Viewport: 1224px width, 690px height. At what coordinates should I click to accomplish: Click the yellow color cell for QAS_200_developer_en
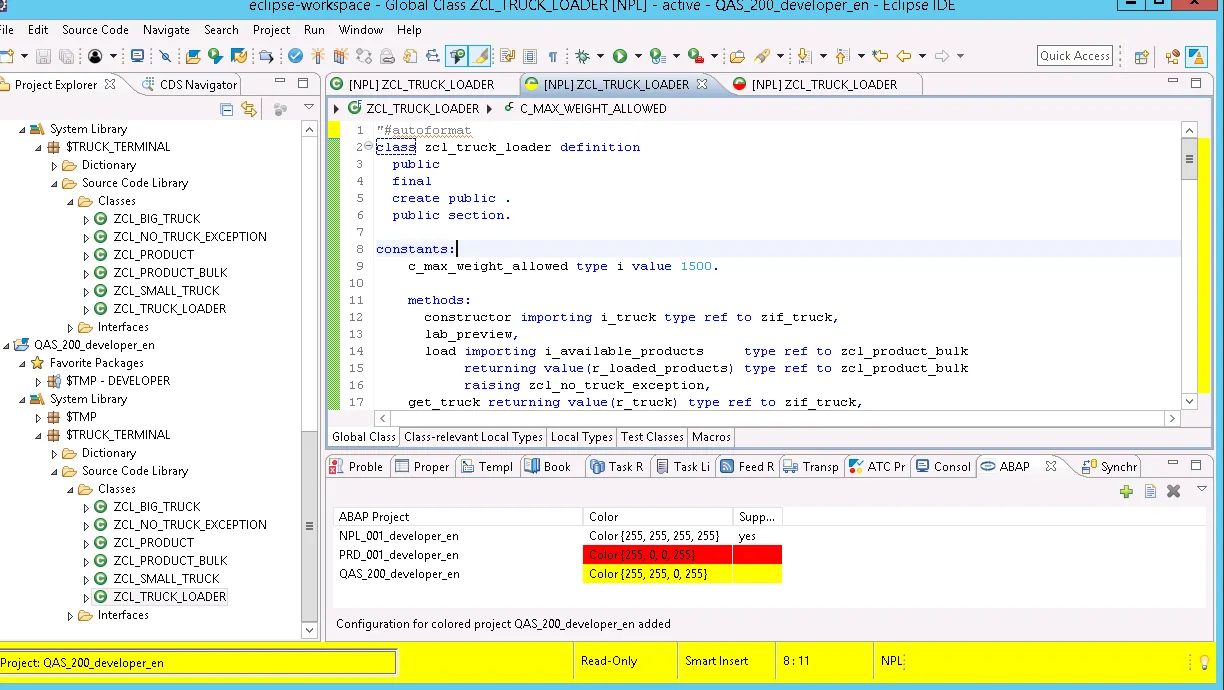click(657, 574)
